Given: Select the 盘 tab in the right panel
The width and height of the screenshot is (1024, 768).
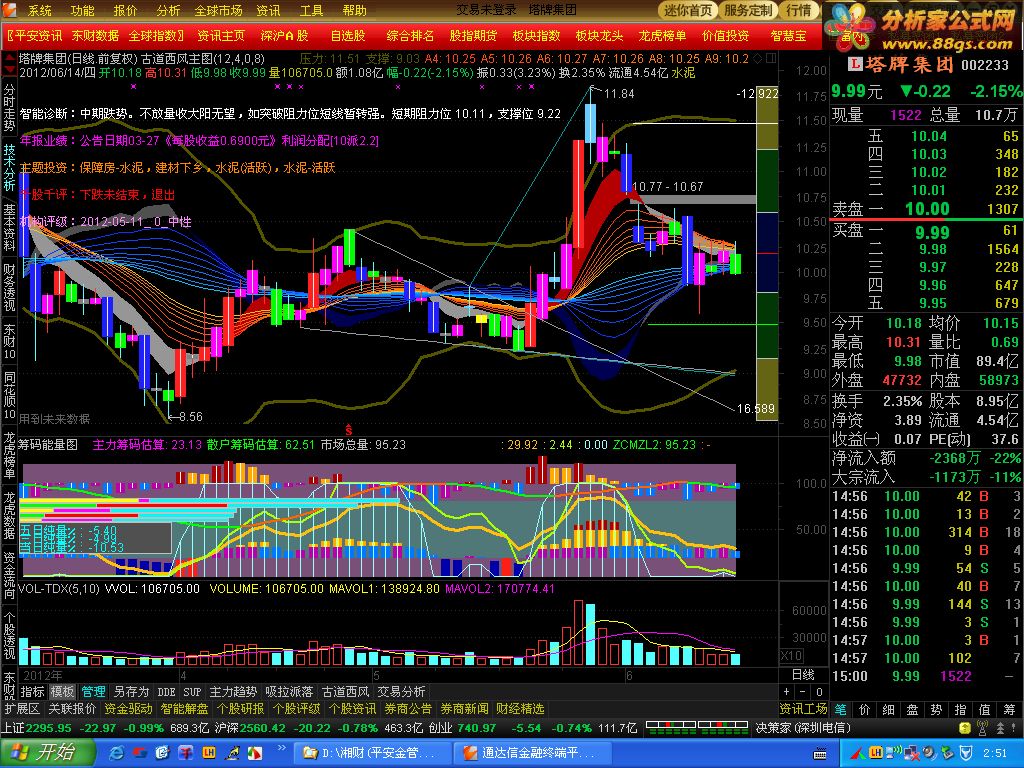Looking at the screenshot, I should tap(913, 709).
